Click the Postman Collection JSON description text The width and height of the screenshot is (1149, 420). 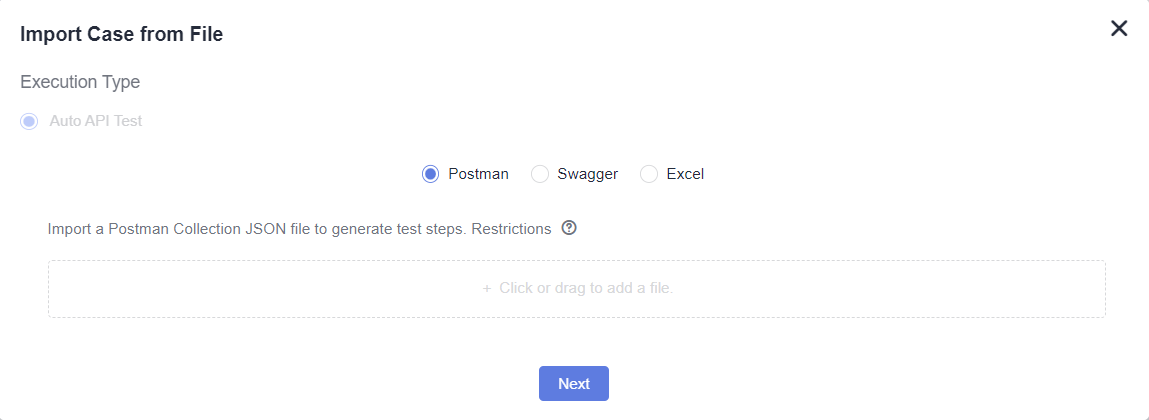259,229
